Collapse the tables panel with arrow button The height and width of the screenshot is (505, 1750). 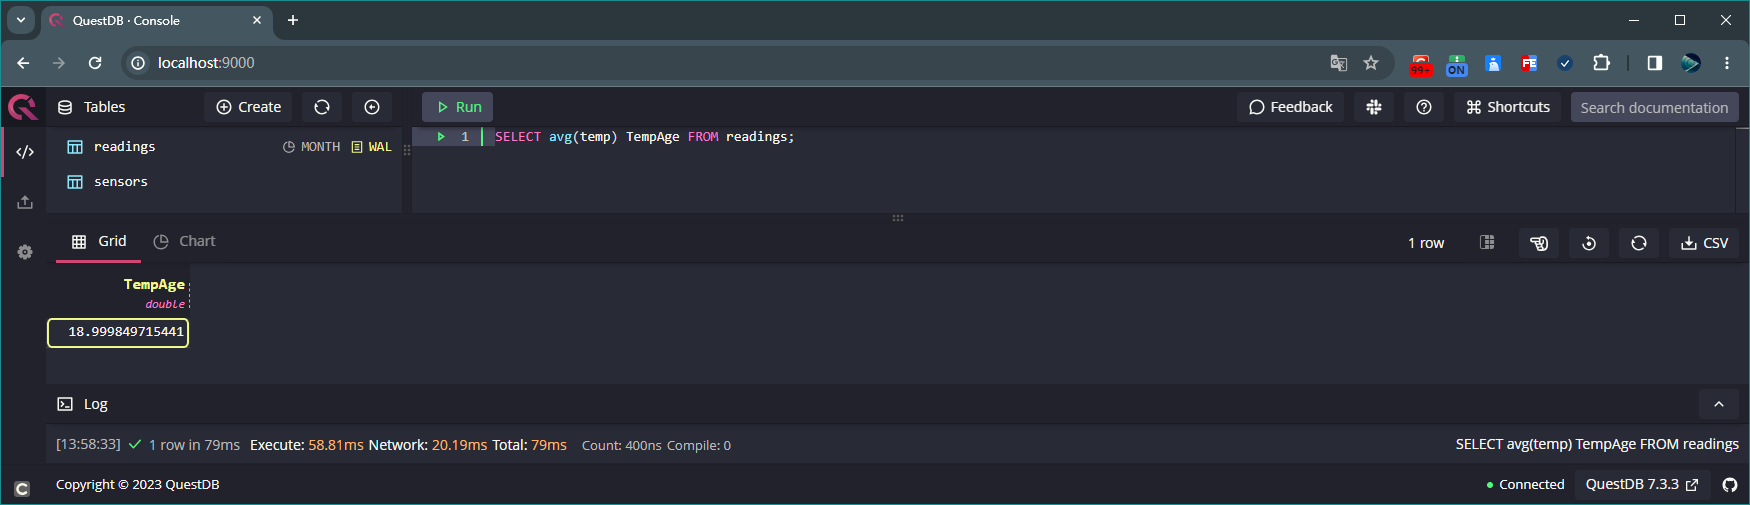click(x=372, y=107)
